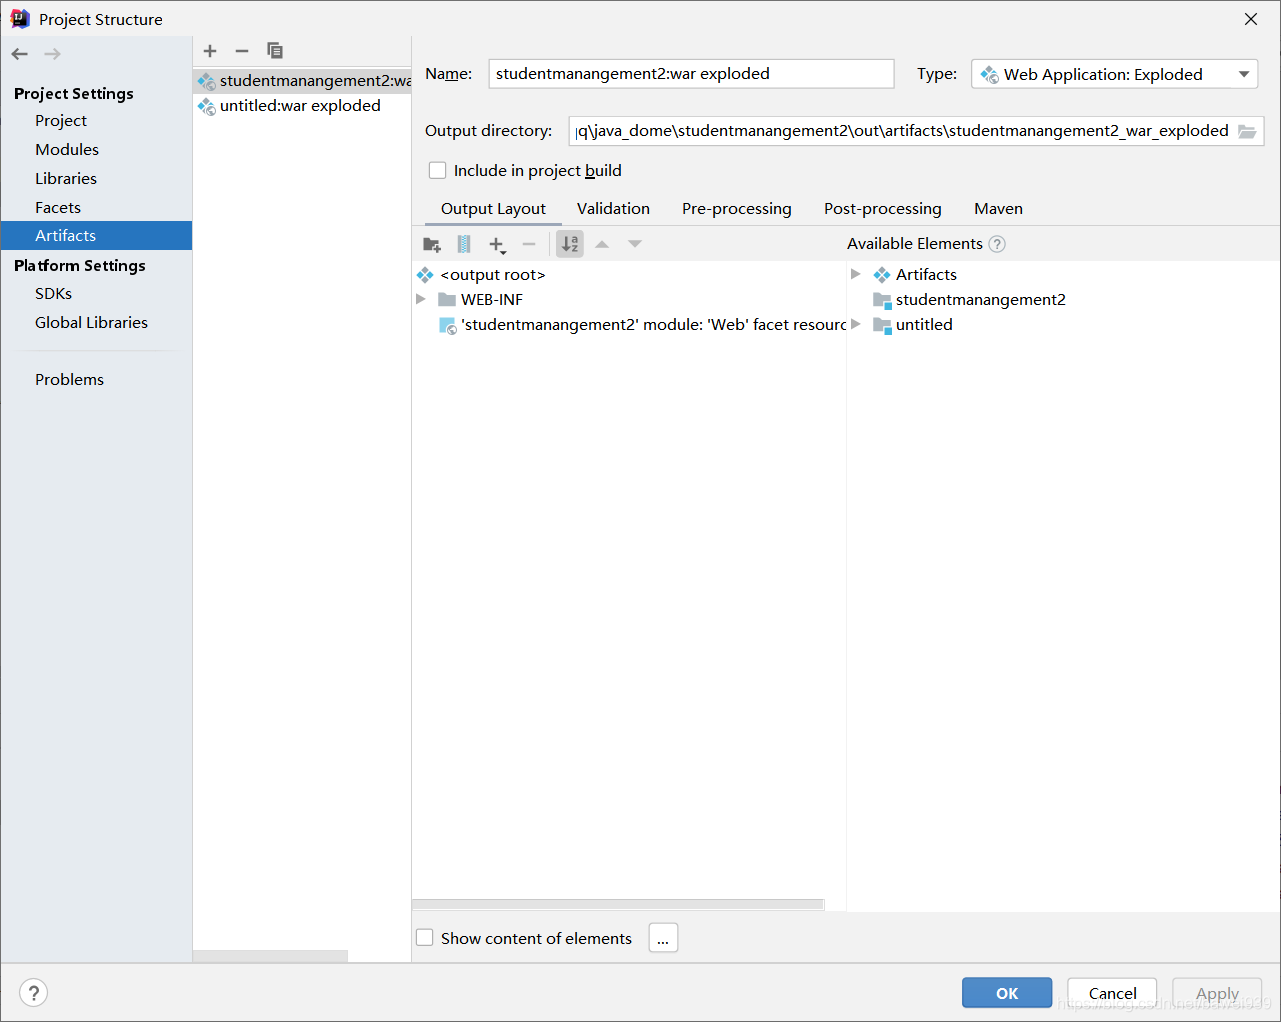Click the studentmanangement2 module folder icon

882,300
